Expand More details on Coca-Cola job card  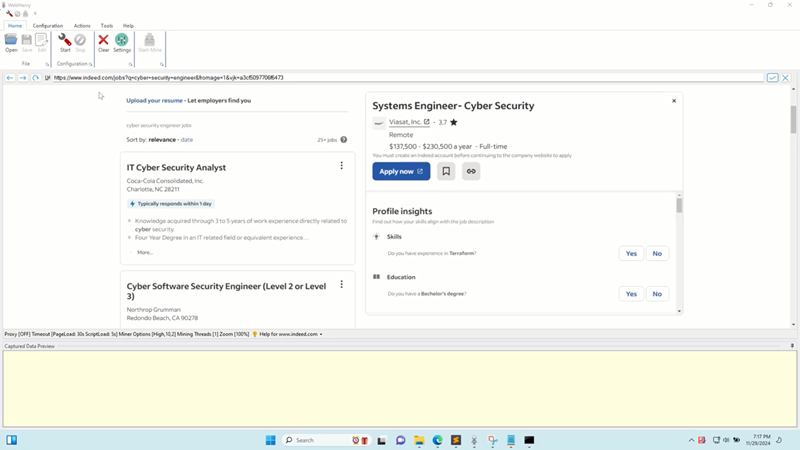[144, 252]
